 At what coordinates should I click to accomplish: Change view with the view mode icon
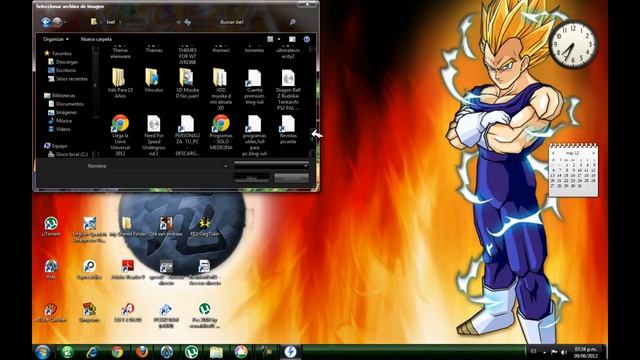tap(270, 39)
